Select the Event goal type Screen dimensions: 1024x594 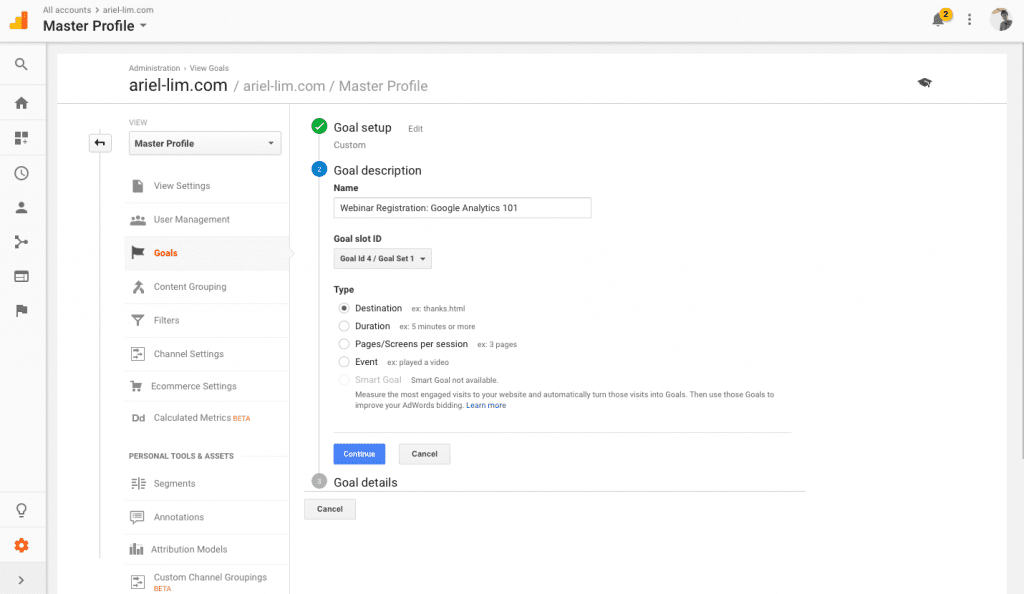click(x=344, y=362)
